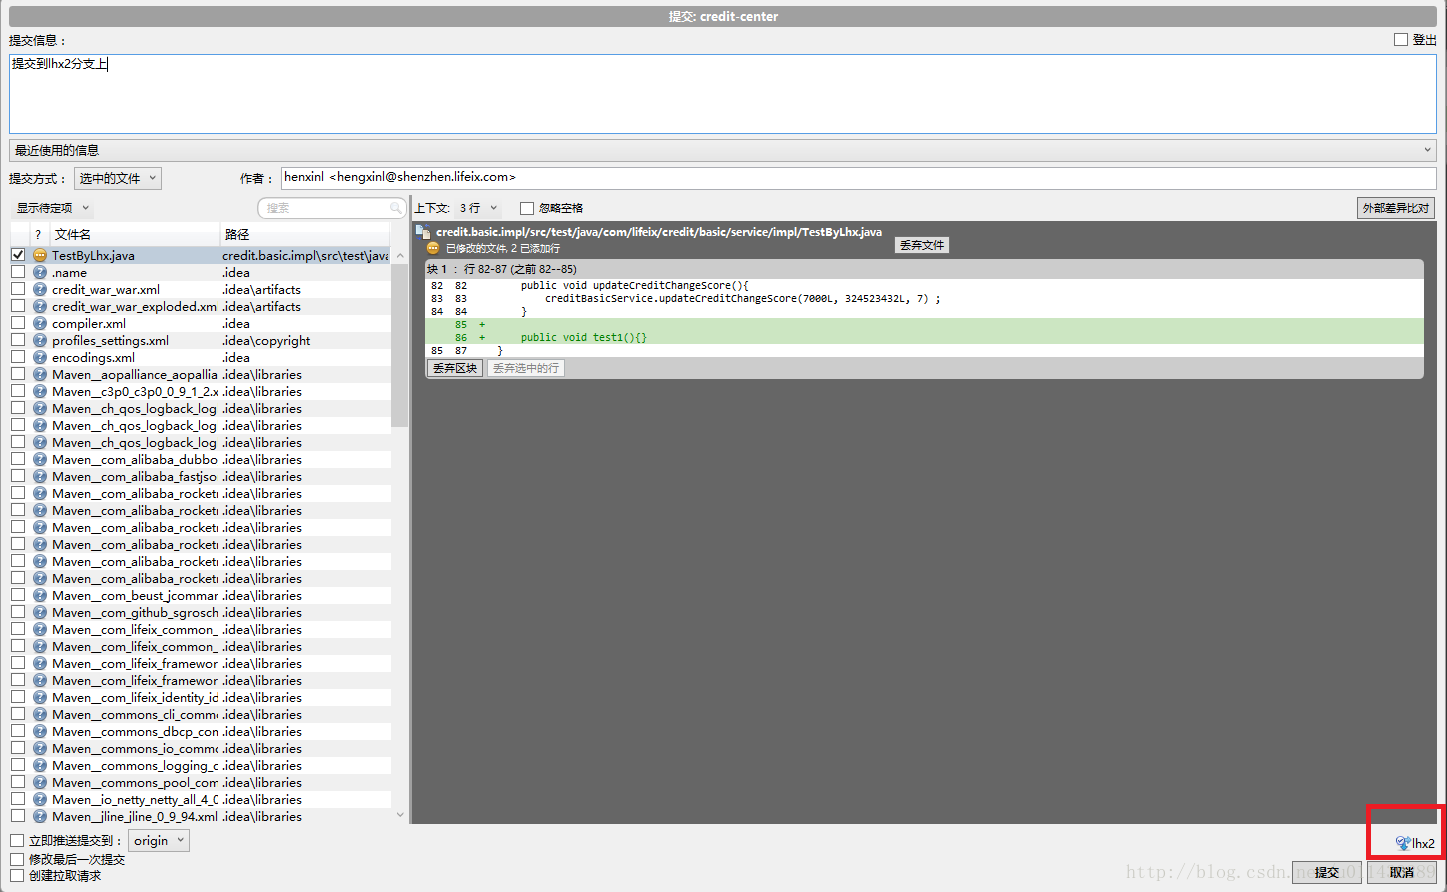Click into the commit message text area

coord(723,94)
